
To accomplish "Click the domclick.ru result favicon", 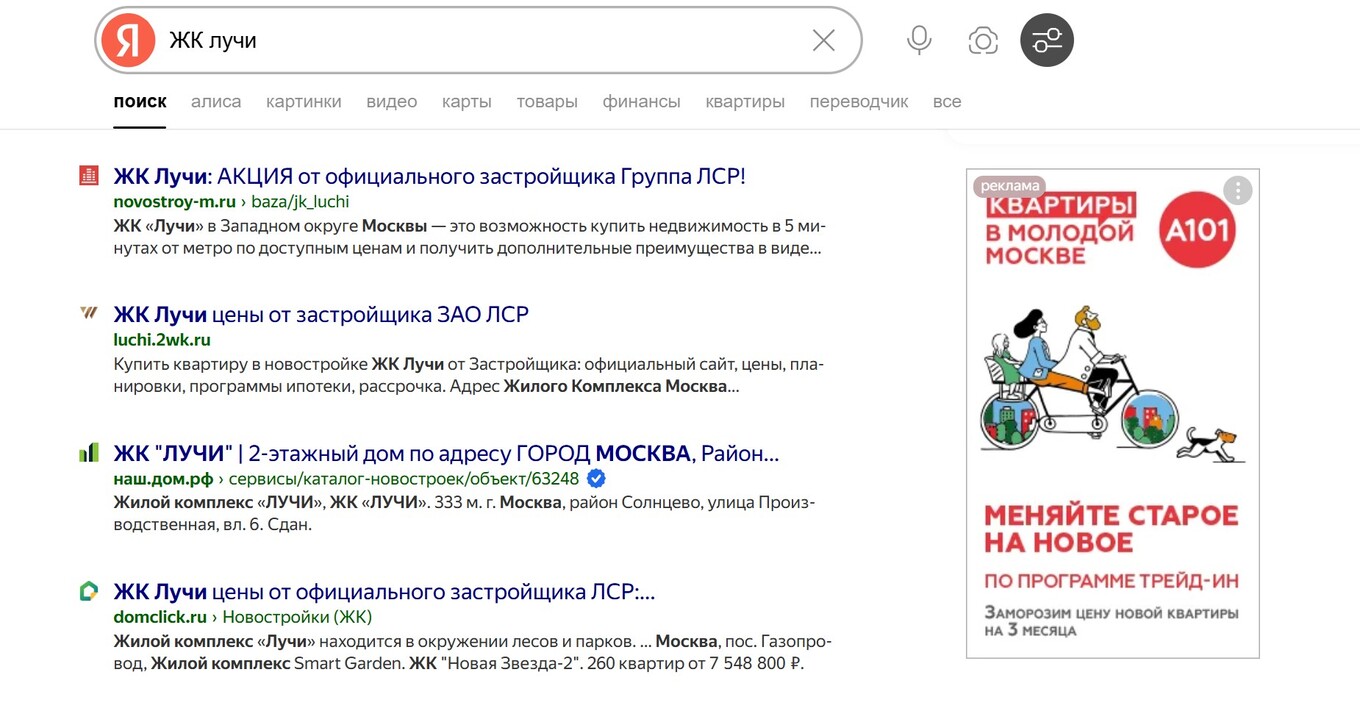I will point(89,591).
